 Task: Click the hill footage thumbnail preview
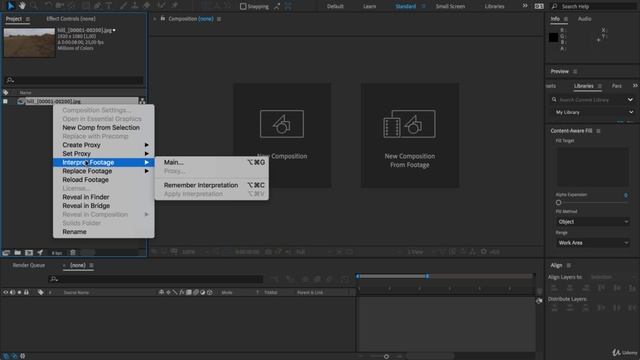(29, 42)
